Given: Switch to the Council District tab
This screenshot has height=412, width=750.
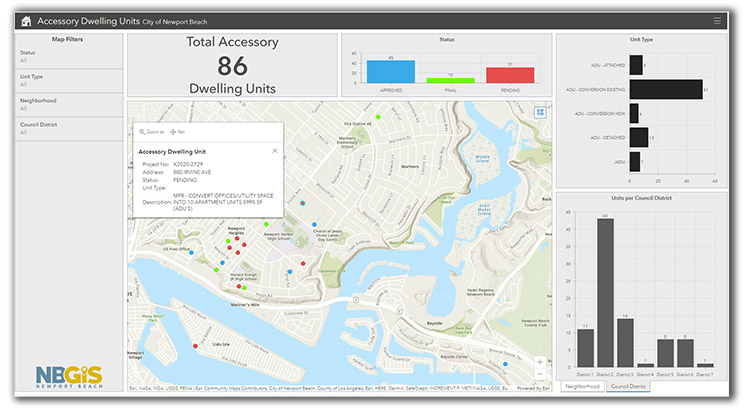Looking at the screenshot, I should click(x=628, y=386).
